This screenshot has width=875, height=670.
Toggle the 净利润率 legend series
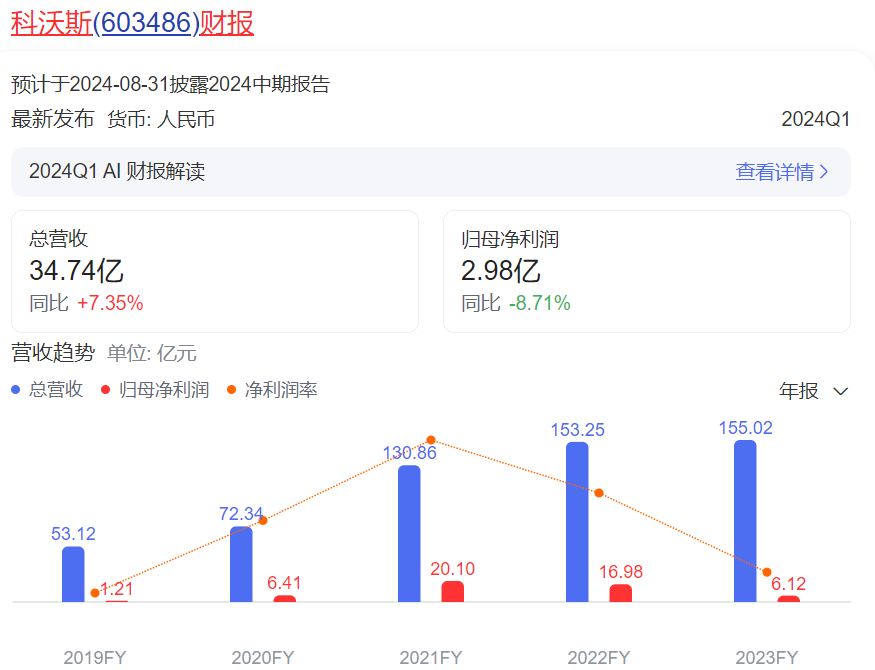click(x=272, y=389)
